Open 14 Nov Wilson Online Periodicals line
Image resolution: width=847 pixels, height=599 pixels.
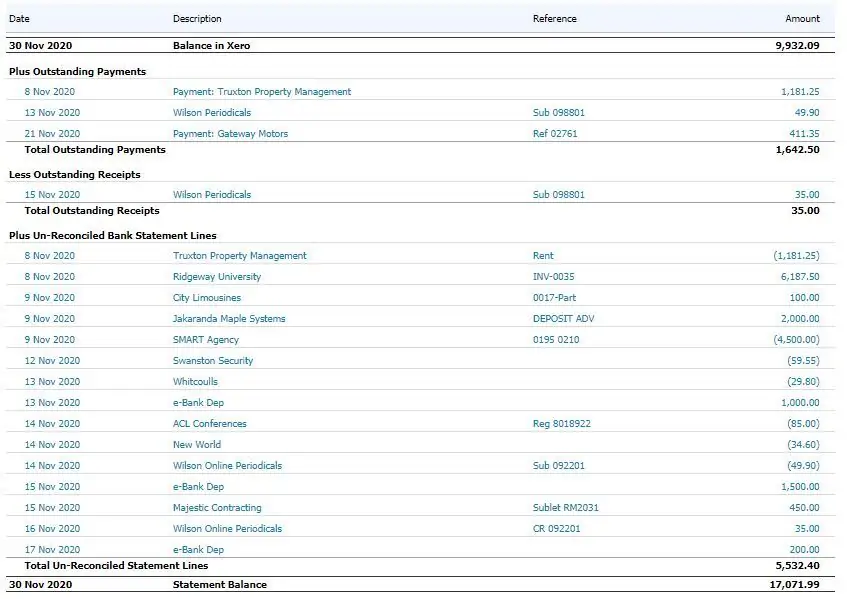[x=227, y=466]
